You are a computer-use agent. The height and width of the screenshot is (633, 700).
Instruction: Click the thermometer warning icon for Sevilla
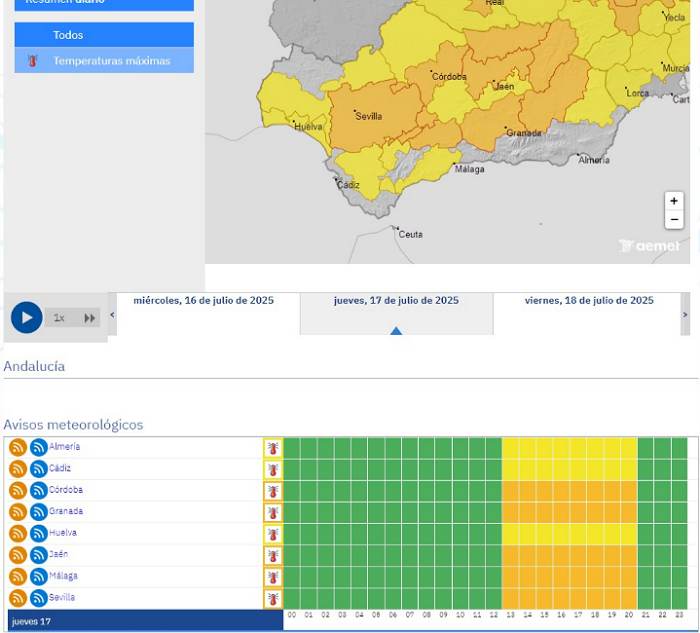[x=273, y=599]
